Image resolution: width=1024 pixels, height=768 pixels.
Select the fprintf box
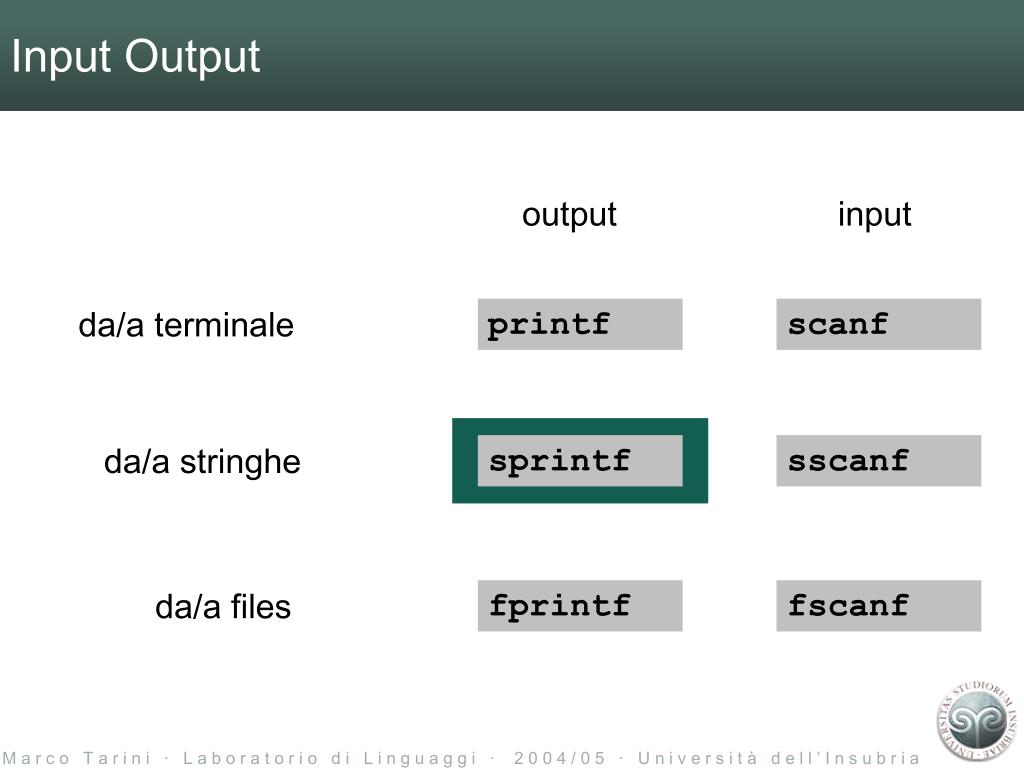(x=580, y=605)
